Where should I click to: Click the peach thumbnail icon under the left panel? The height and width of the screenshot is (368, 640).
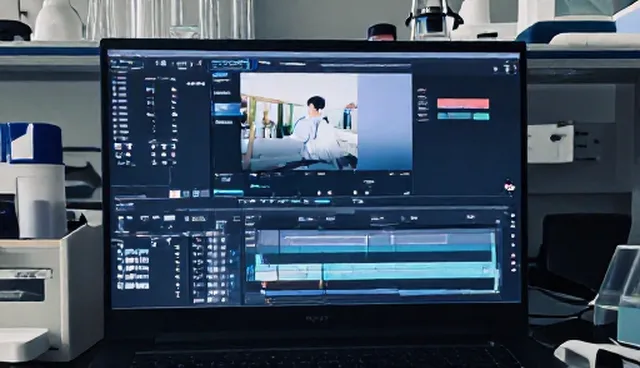coord(175,194)
